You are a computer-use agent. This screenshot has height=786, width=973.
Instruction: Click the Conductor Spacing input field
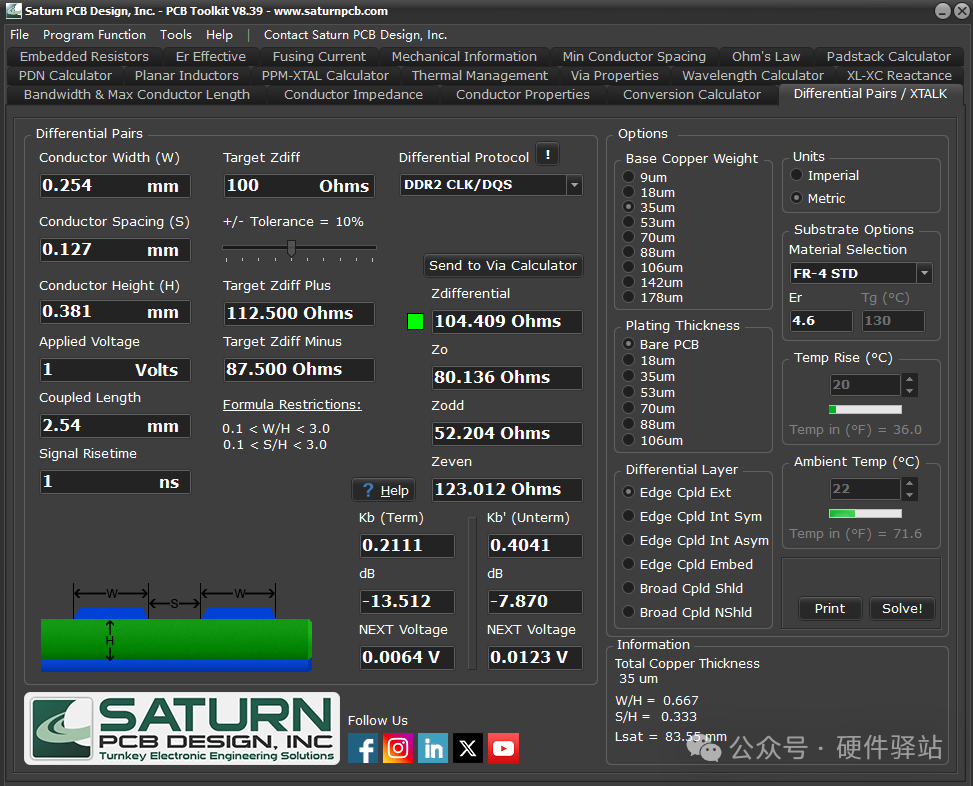coord(115,249)
